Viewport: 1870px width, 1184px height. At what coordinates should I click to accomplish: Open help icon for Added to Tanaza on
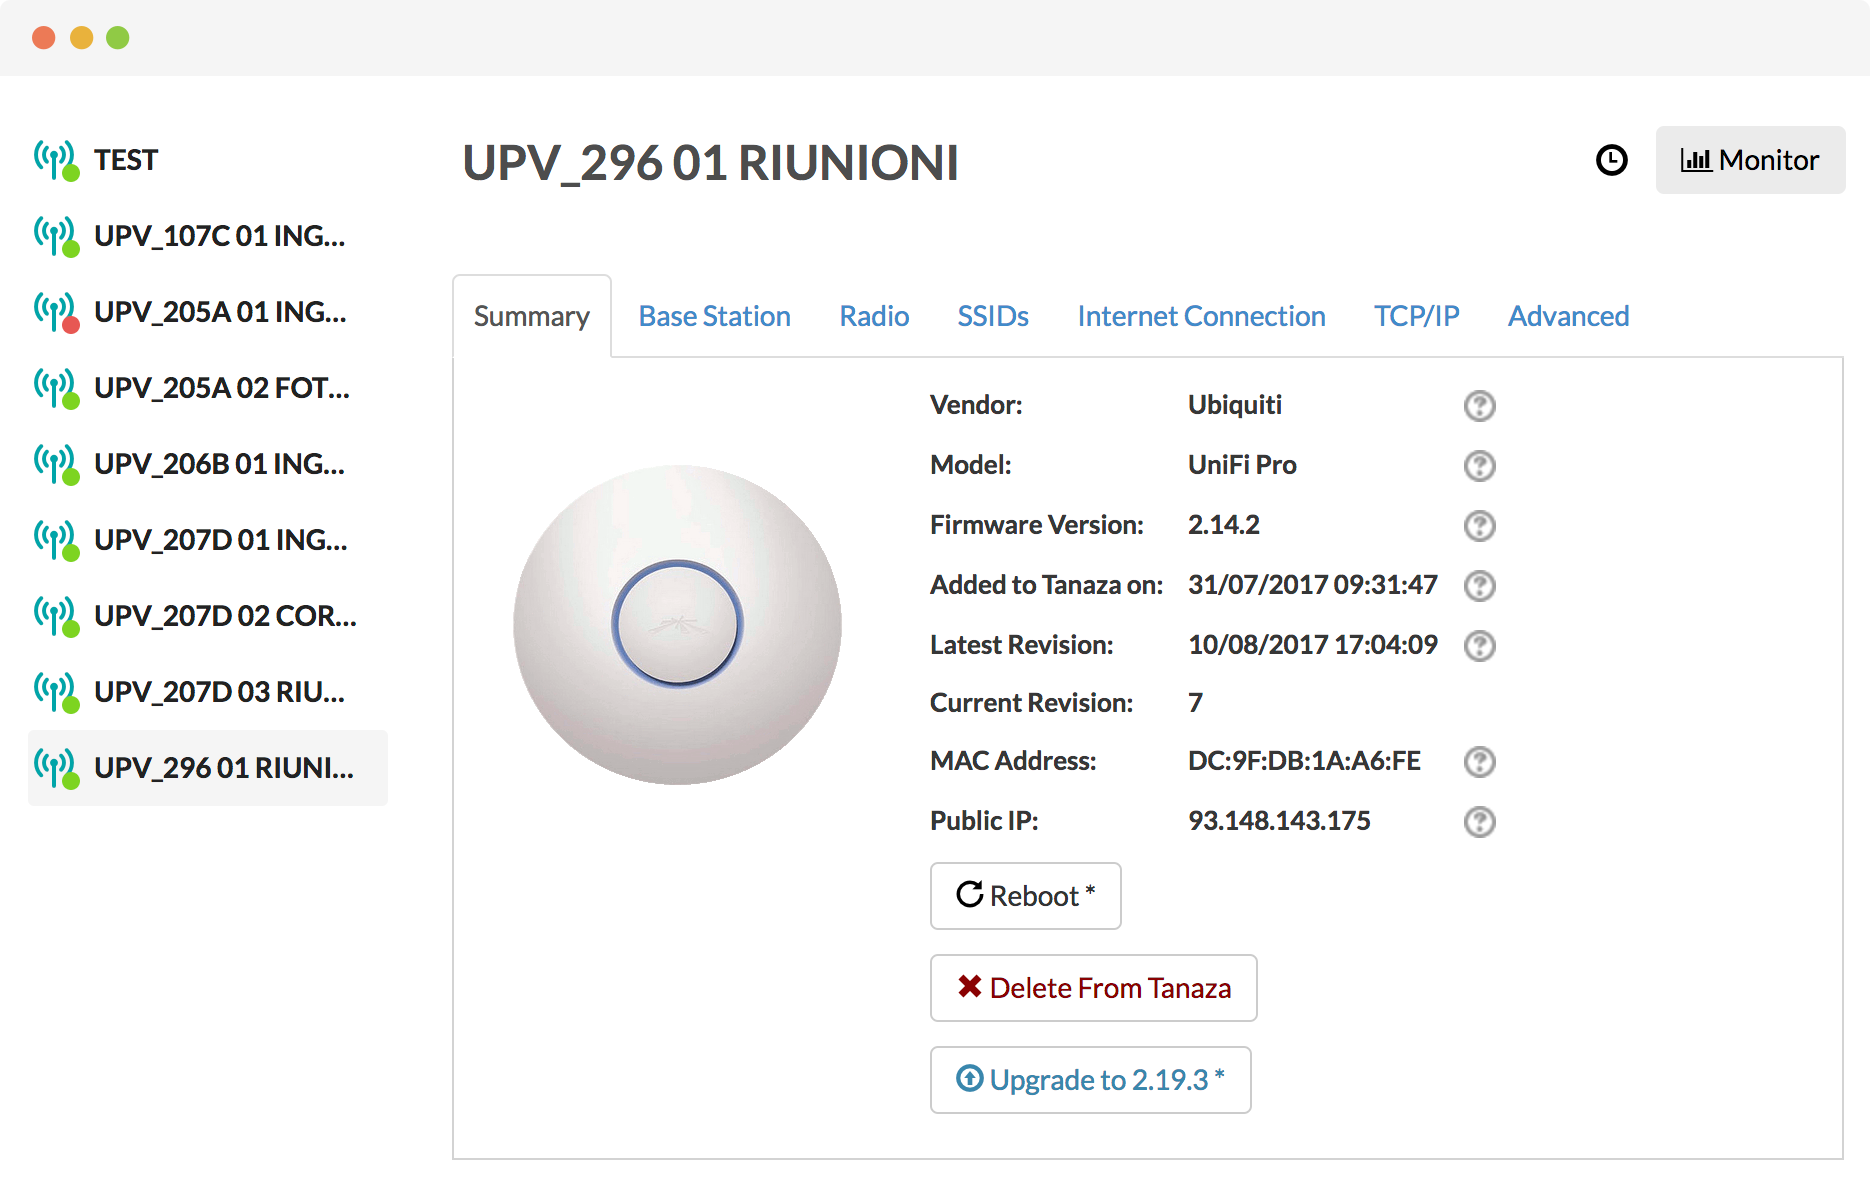coord(1479,586)
